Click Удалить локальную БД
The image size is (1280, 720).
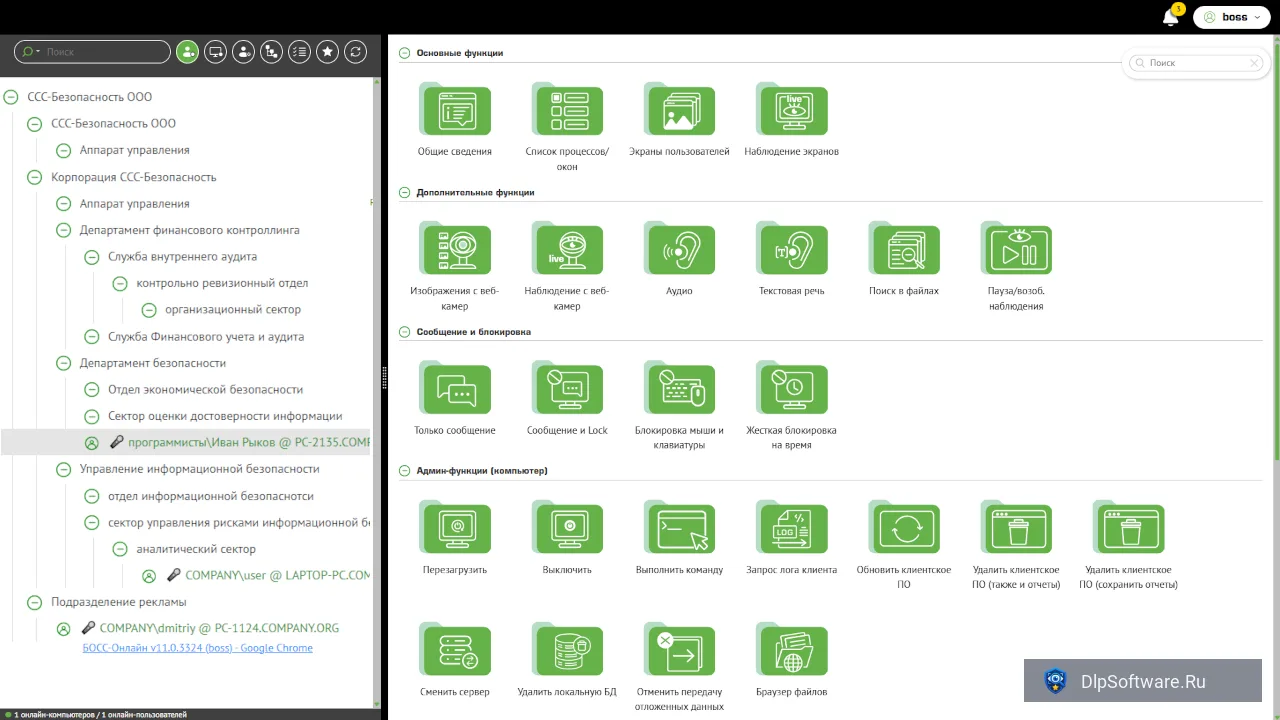567,649
